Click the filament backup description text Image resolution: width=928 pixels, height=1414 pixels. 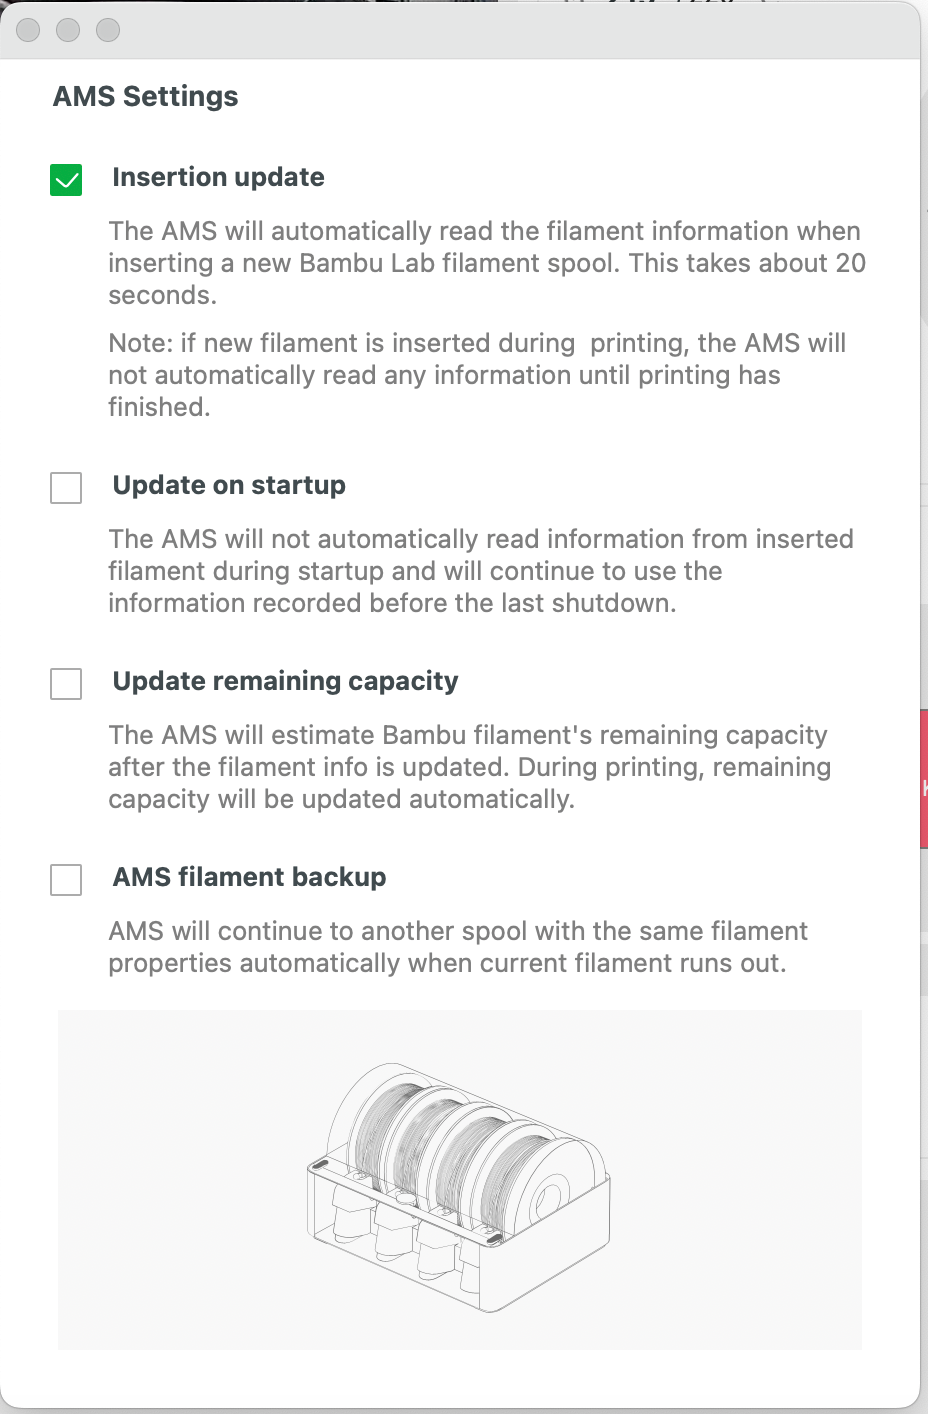(x=457, y=947)
